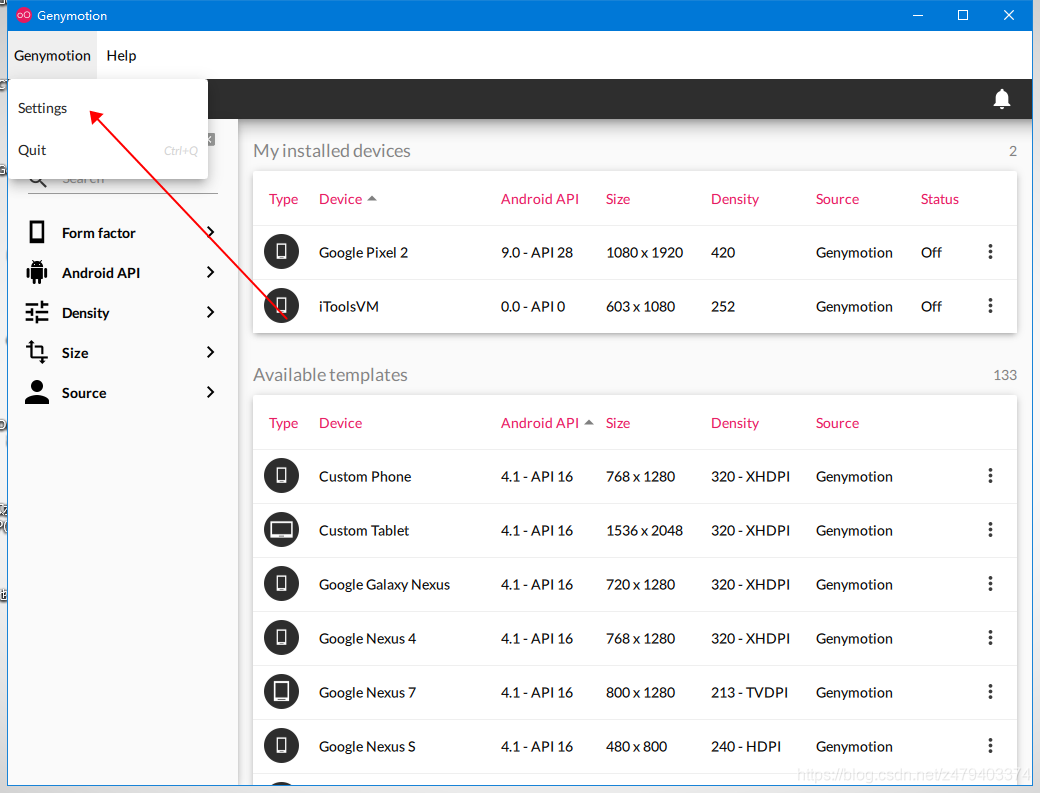Sort installed devices by Device column
1040x793 pixels.
[x=340, y=199]
